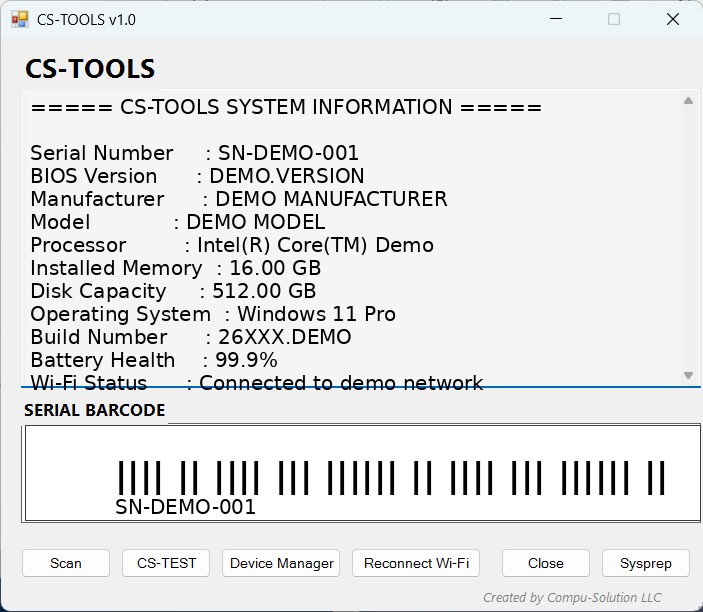Launch CS-TEST
Image resolution: width=703 pixels, height=612 pixels.
pyautogui.click(x=166, y=563)
